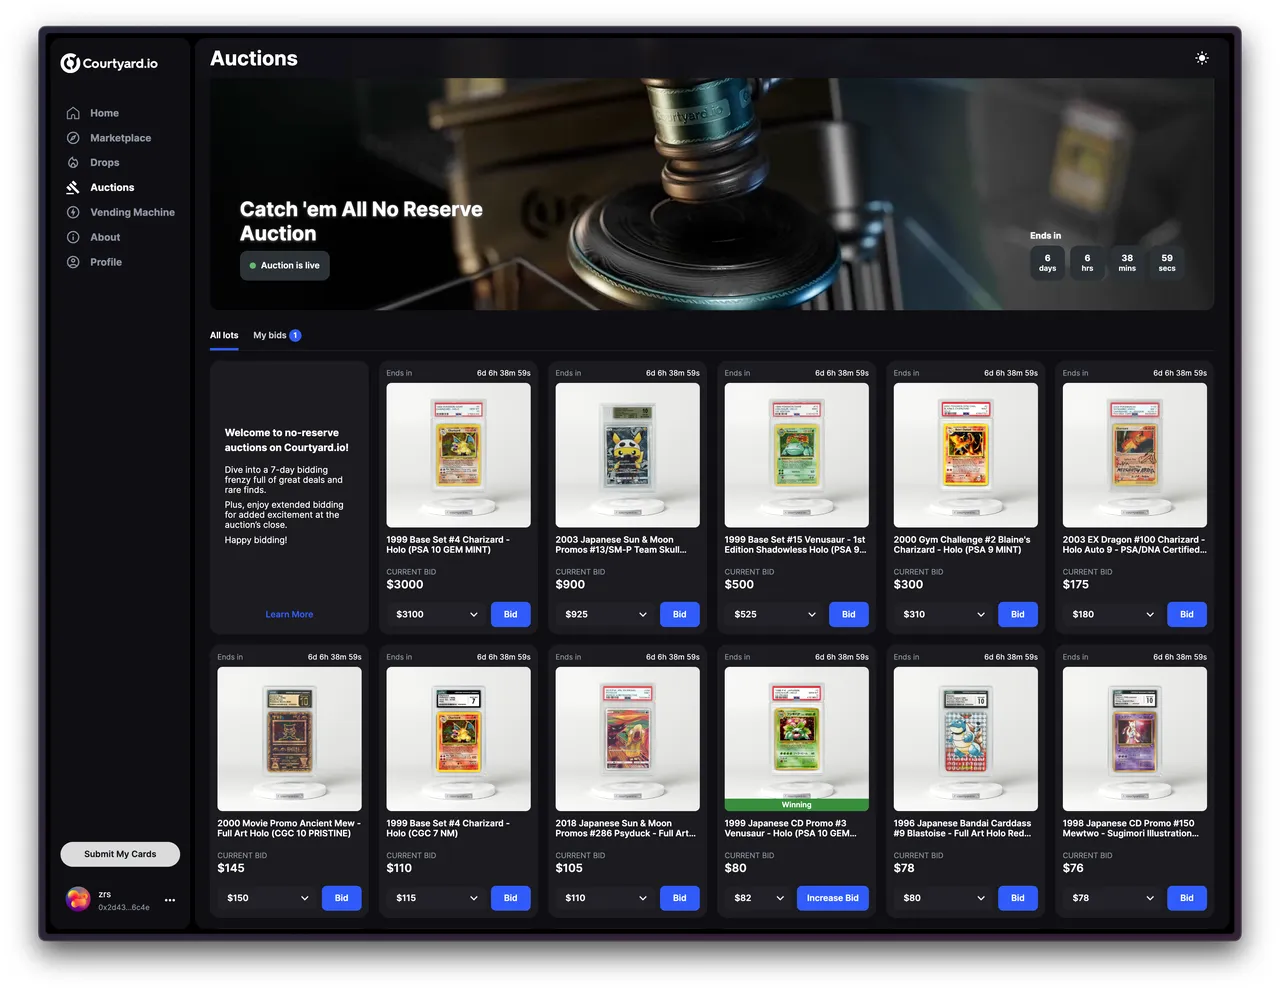Click the About info icon

click(x=73, y=237)
